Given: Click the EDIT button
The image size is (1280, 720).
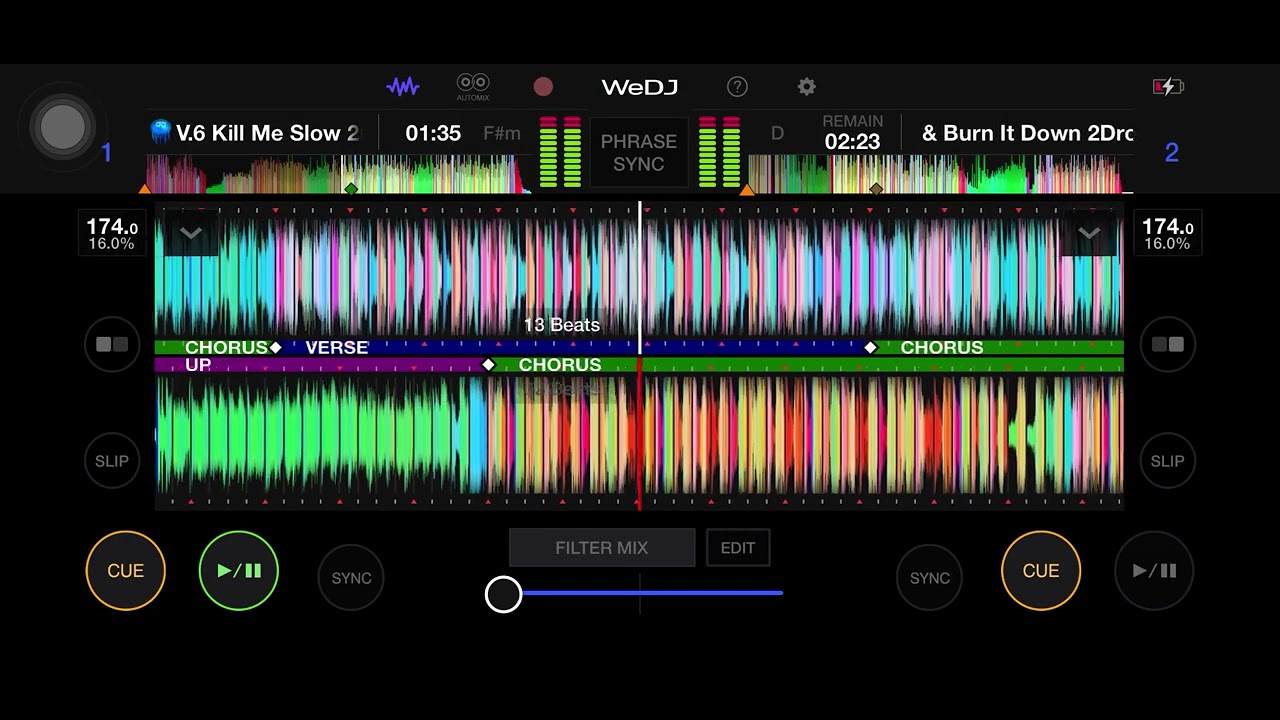Looking at the screenshot, I should click(738, 548).
